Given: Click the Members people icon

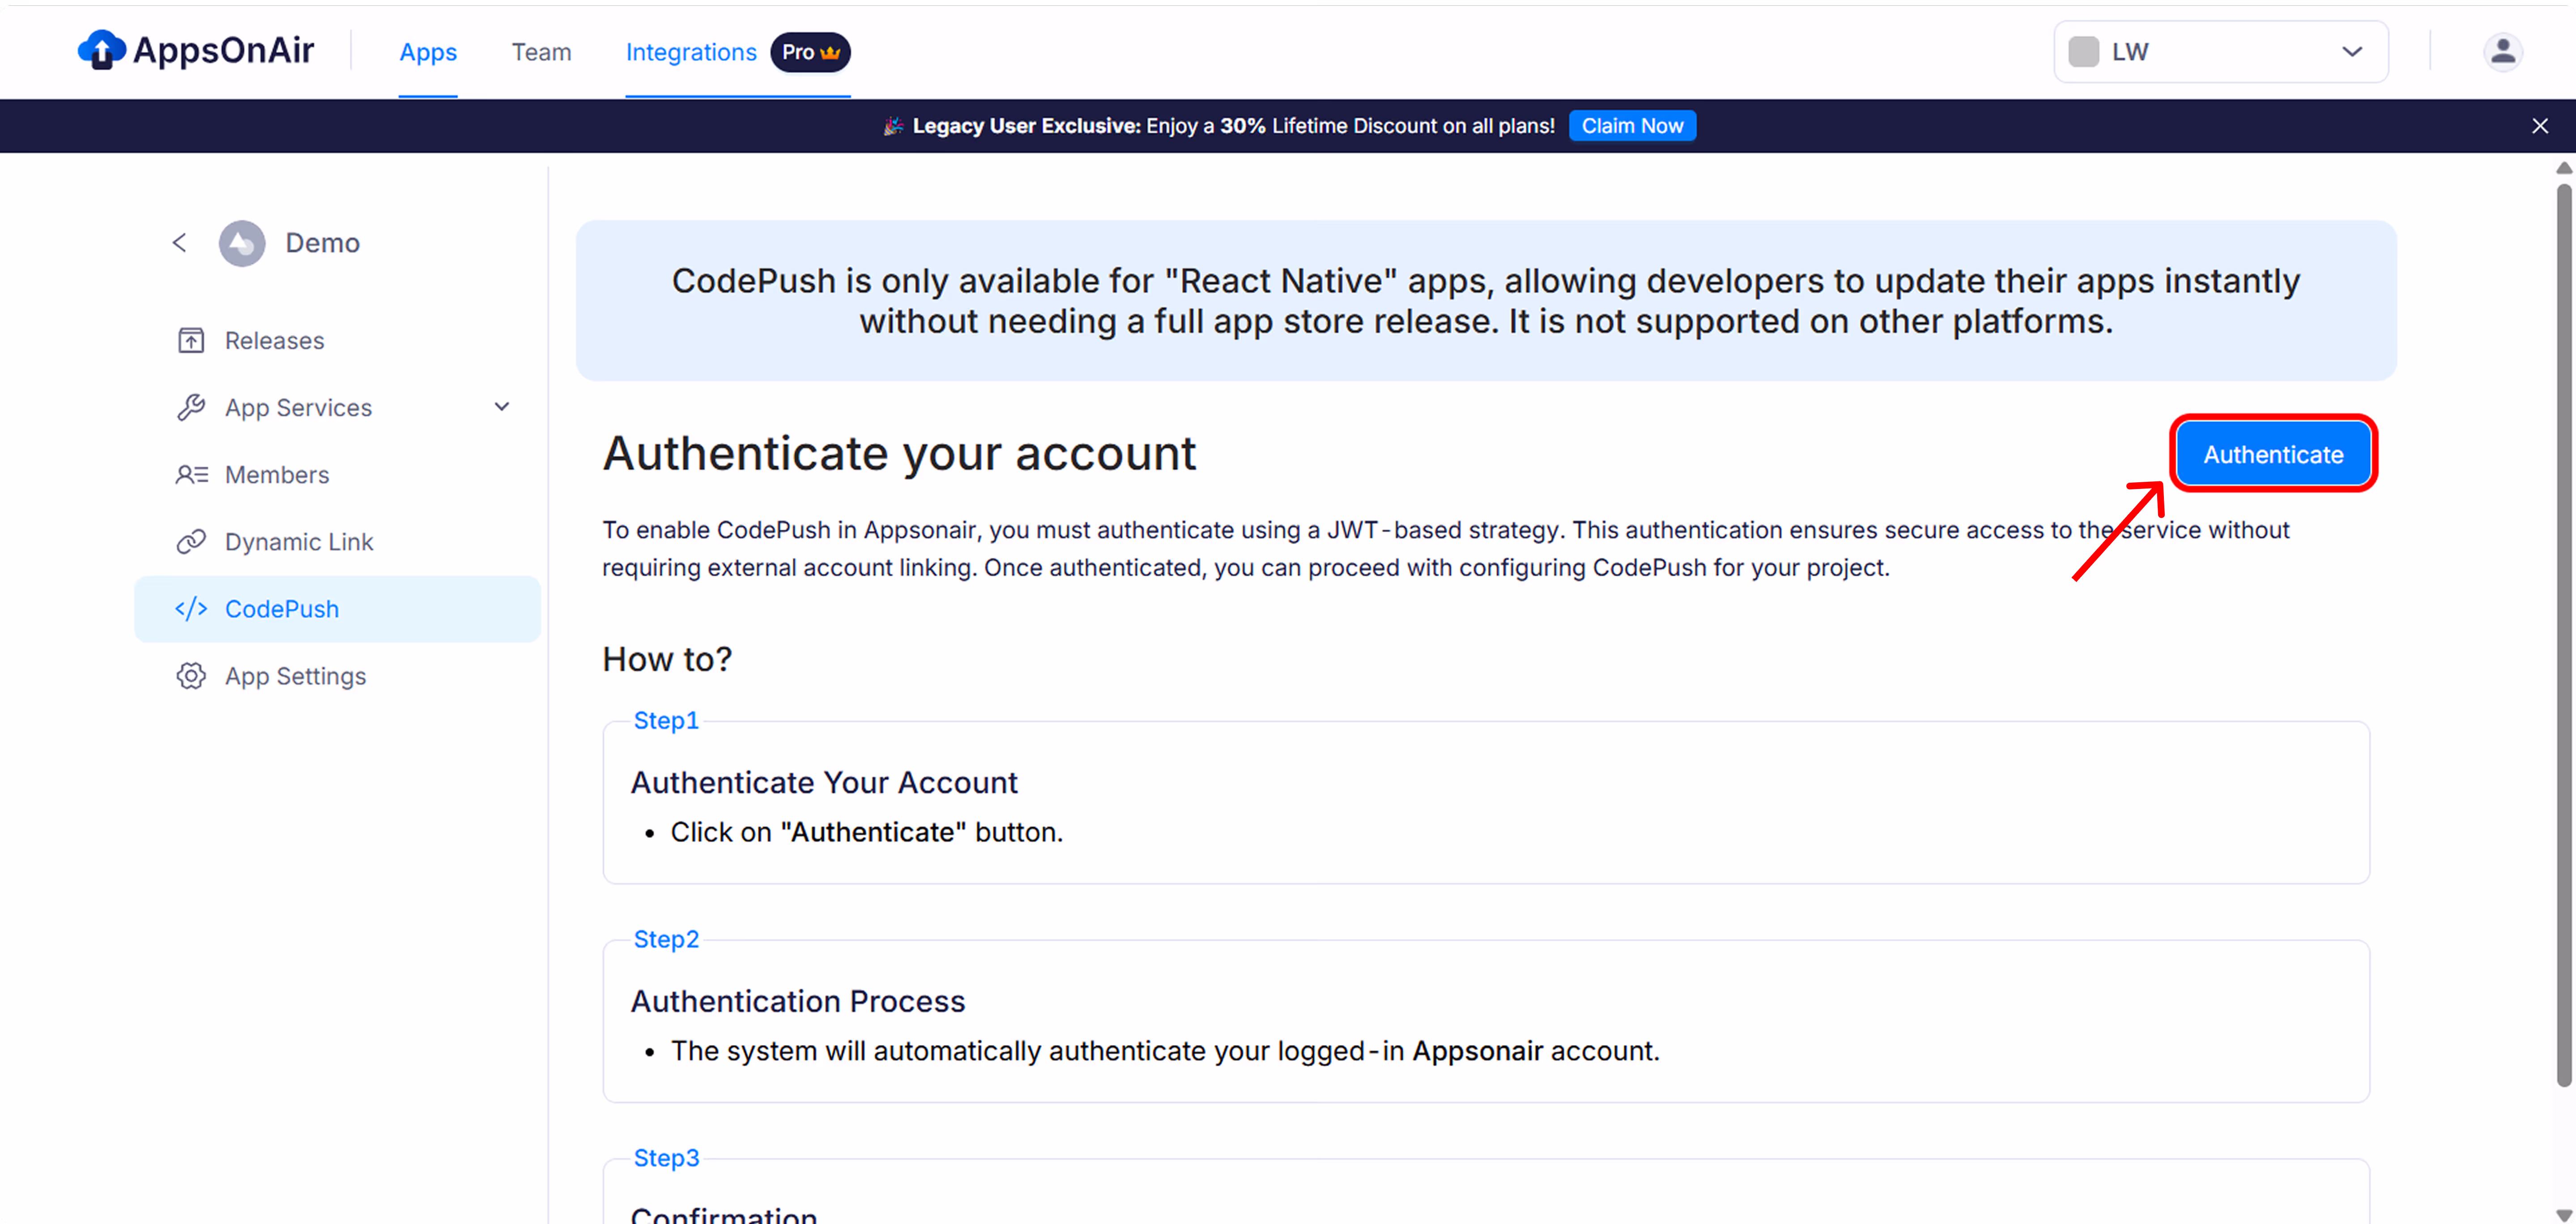Looking at the screenshot, I should [192, 475].
